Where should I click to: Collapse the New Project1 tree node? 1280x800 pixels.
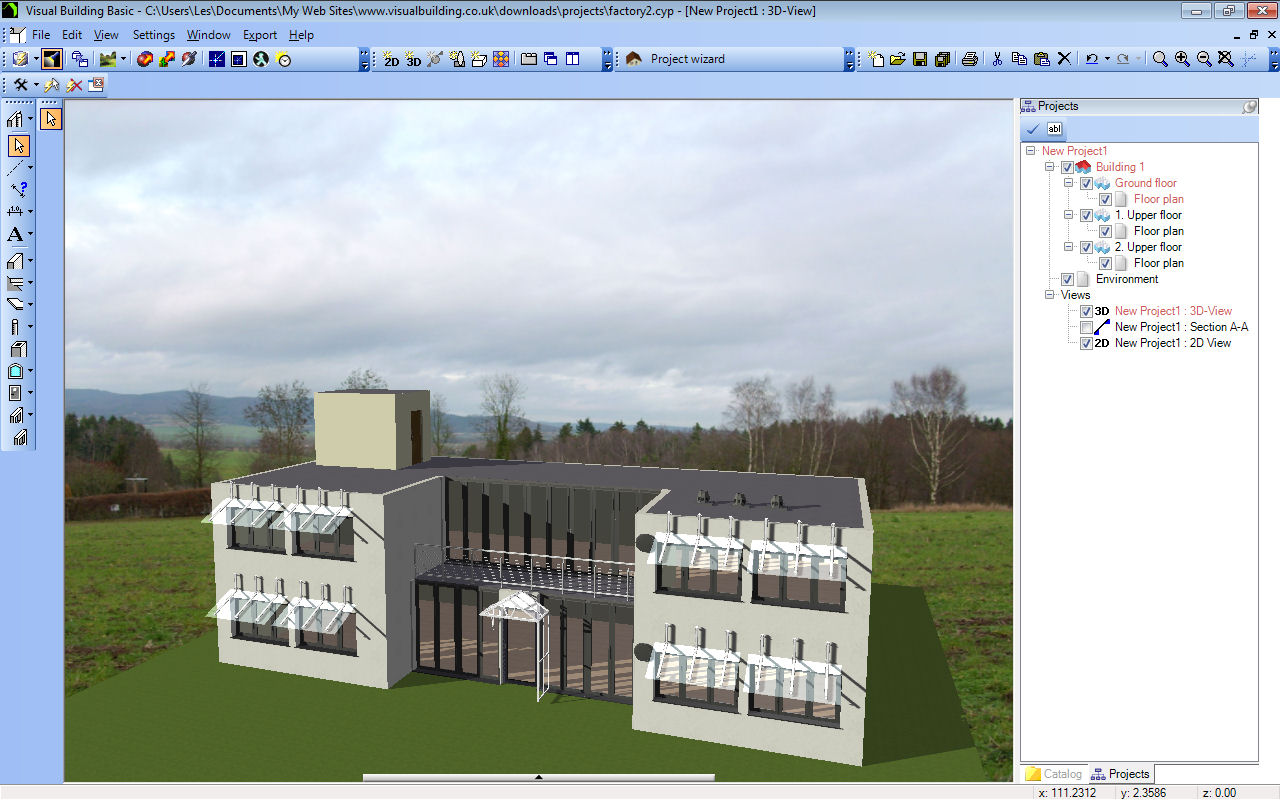[x=1030, y=151]
